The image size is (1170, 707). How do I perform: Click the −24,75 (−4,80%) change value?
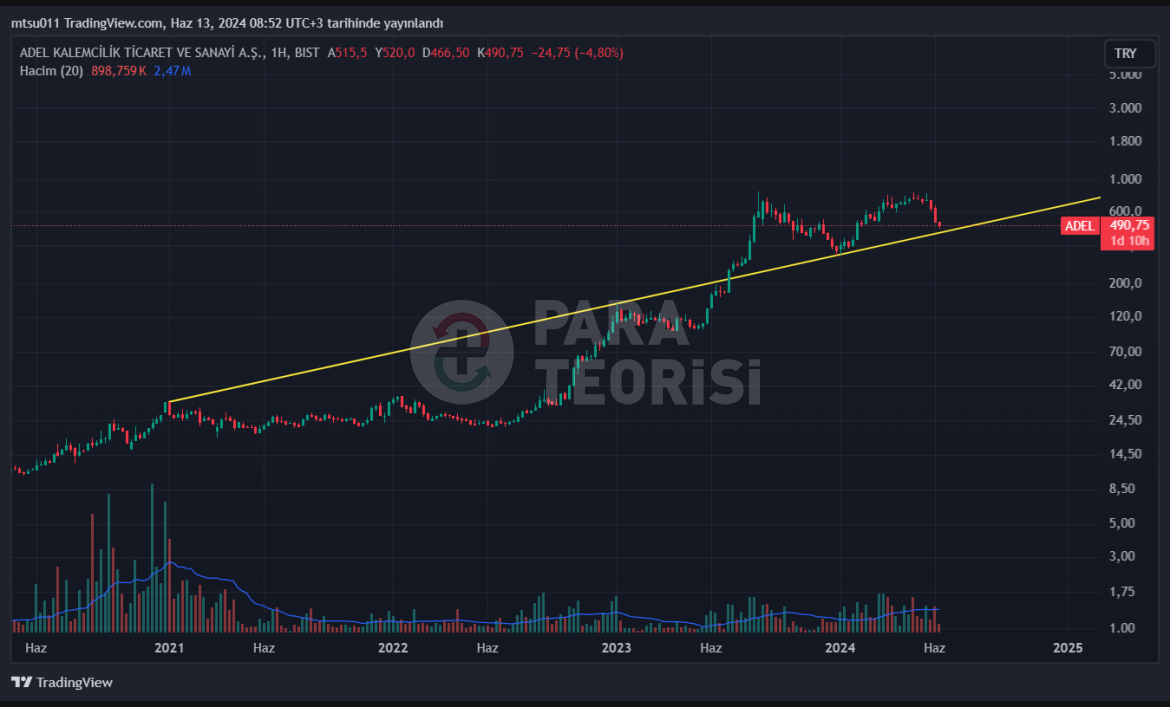pyautogui.click(x=577, y=52)
